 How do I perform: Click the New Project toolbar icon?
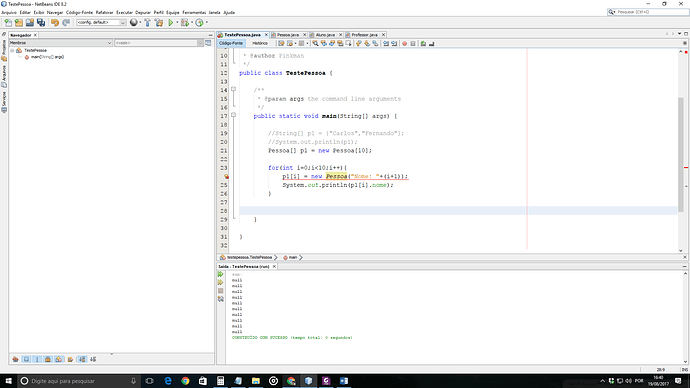click(x=18, y=22)
